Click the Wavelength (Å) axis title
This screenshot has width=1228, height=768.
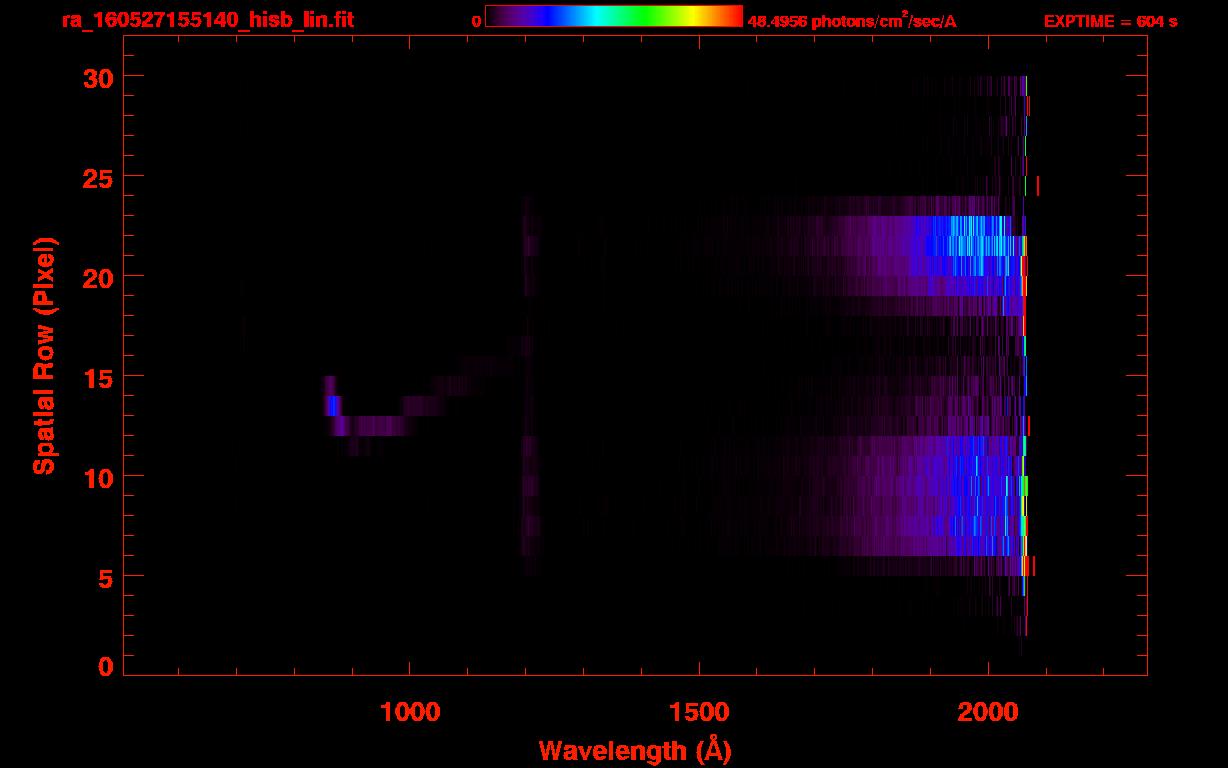[636, 750]
